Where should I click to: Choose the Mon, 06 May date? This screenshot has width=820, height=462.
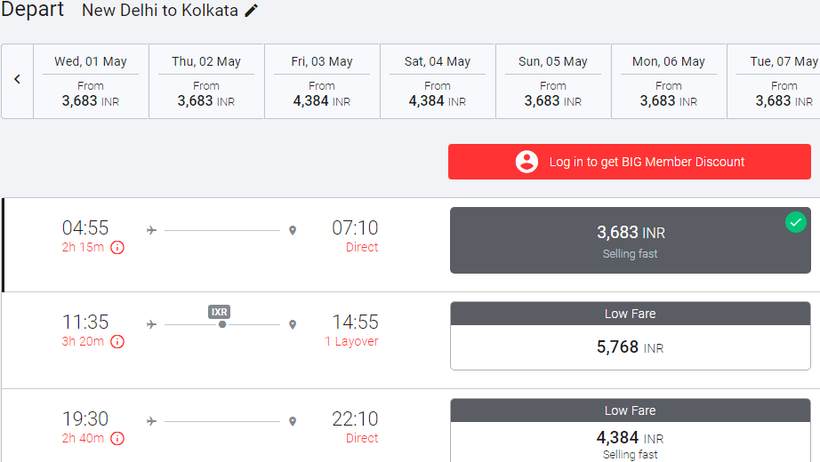tap(668, 81)
